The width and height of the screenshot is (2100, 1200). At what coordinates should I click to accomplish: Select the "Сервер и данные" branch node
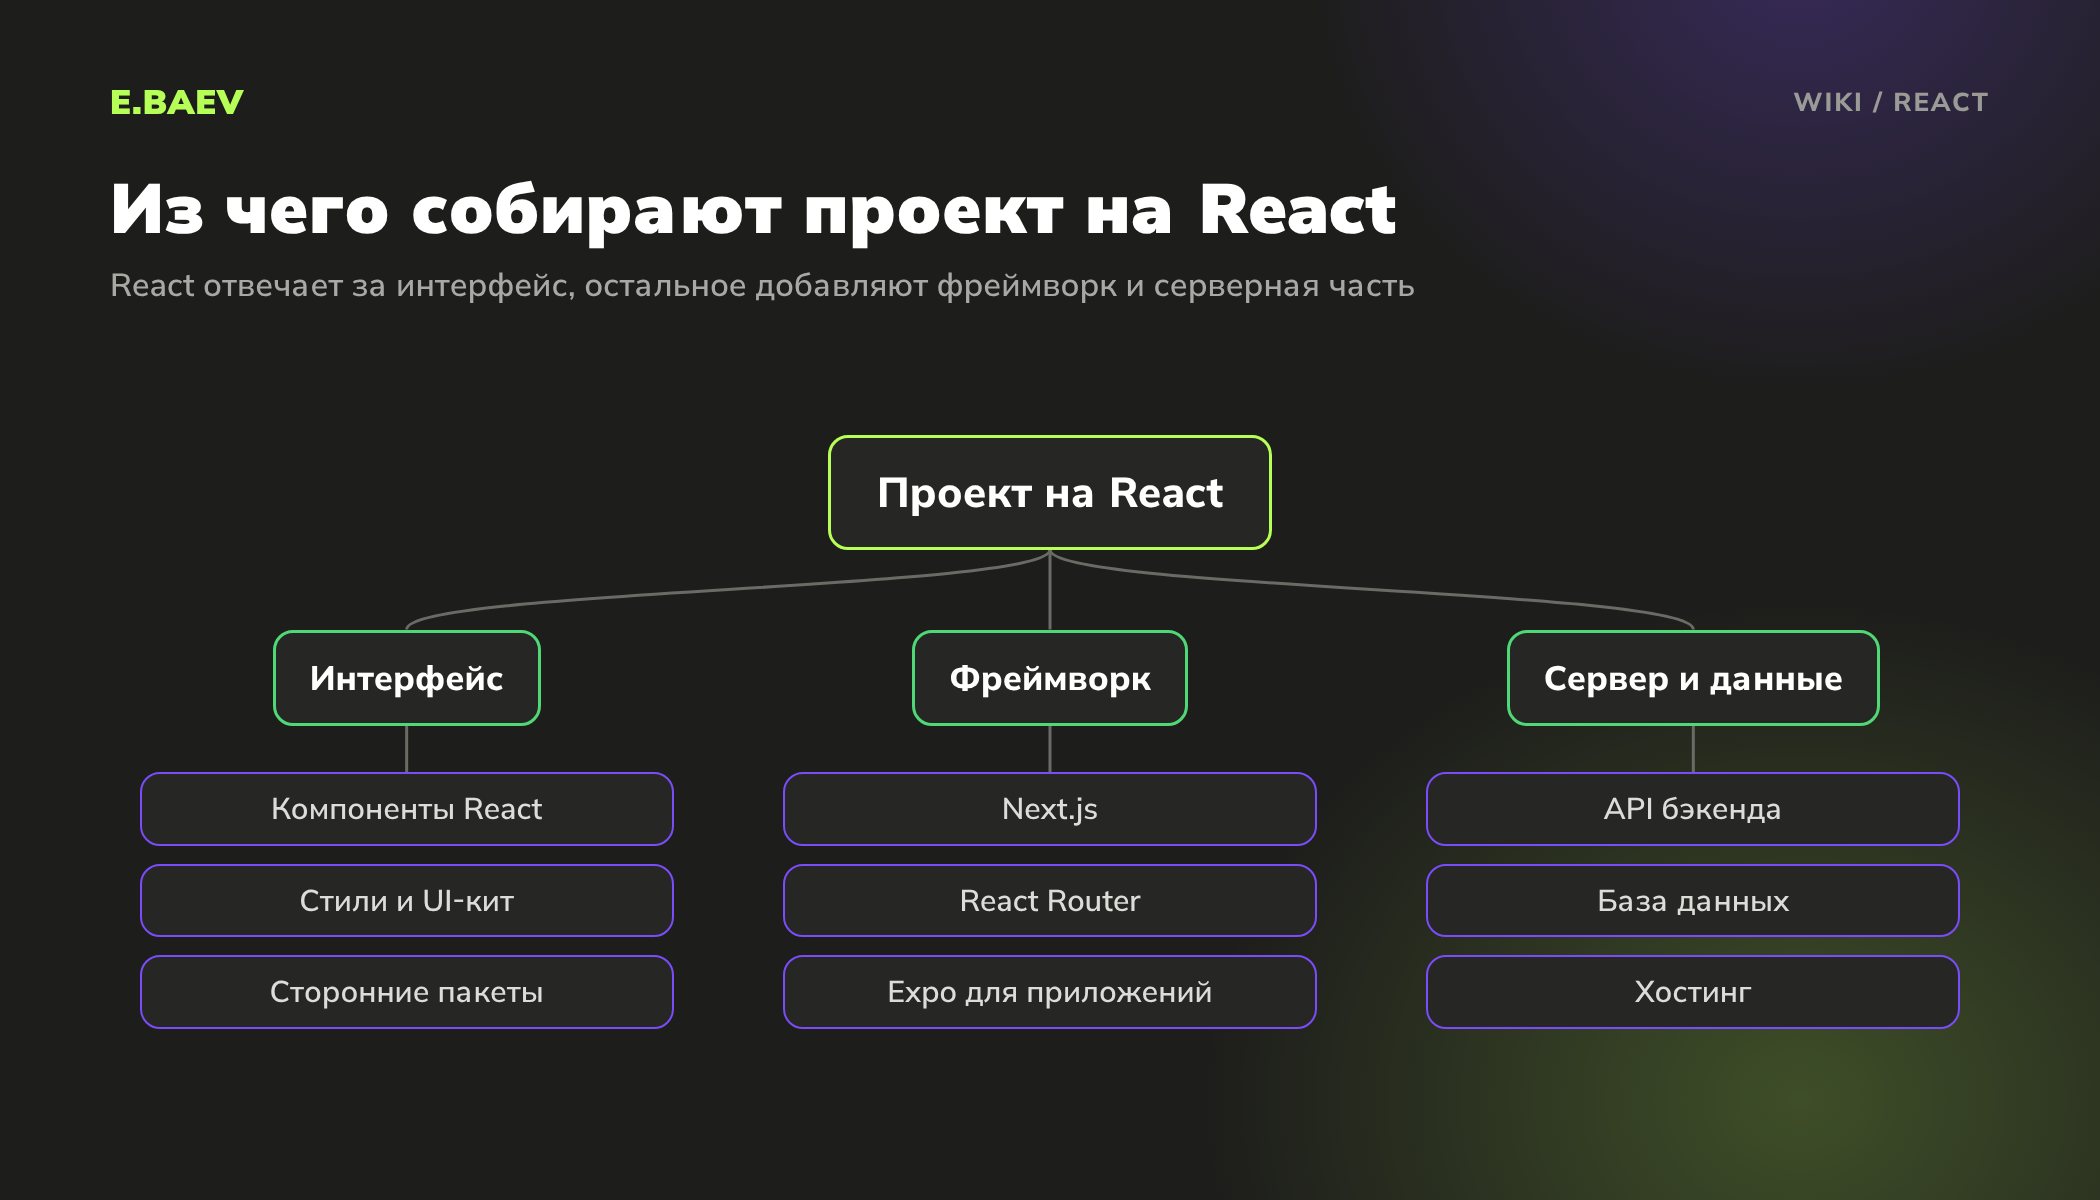[1693, 678]
